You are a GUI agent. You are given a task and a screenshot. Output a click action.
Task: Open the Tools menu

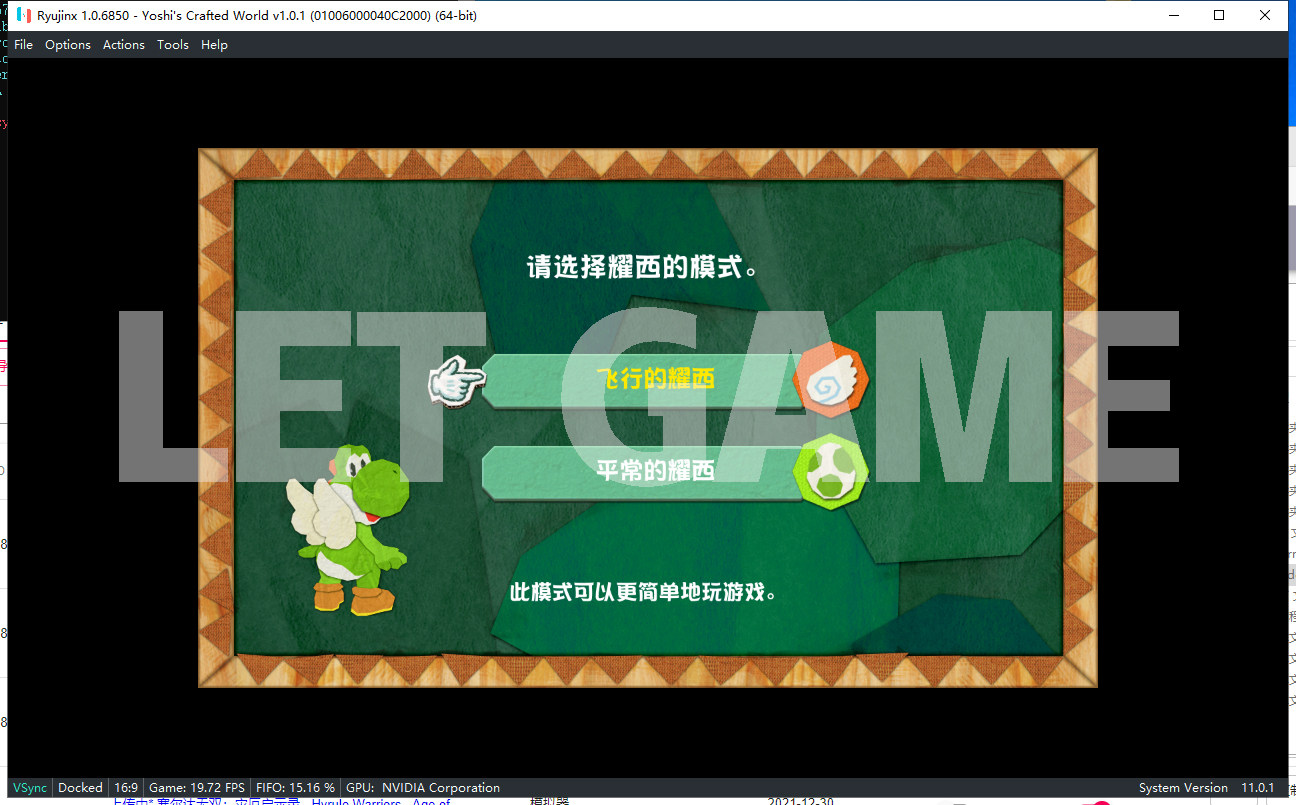click(173, 45)
